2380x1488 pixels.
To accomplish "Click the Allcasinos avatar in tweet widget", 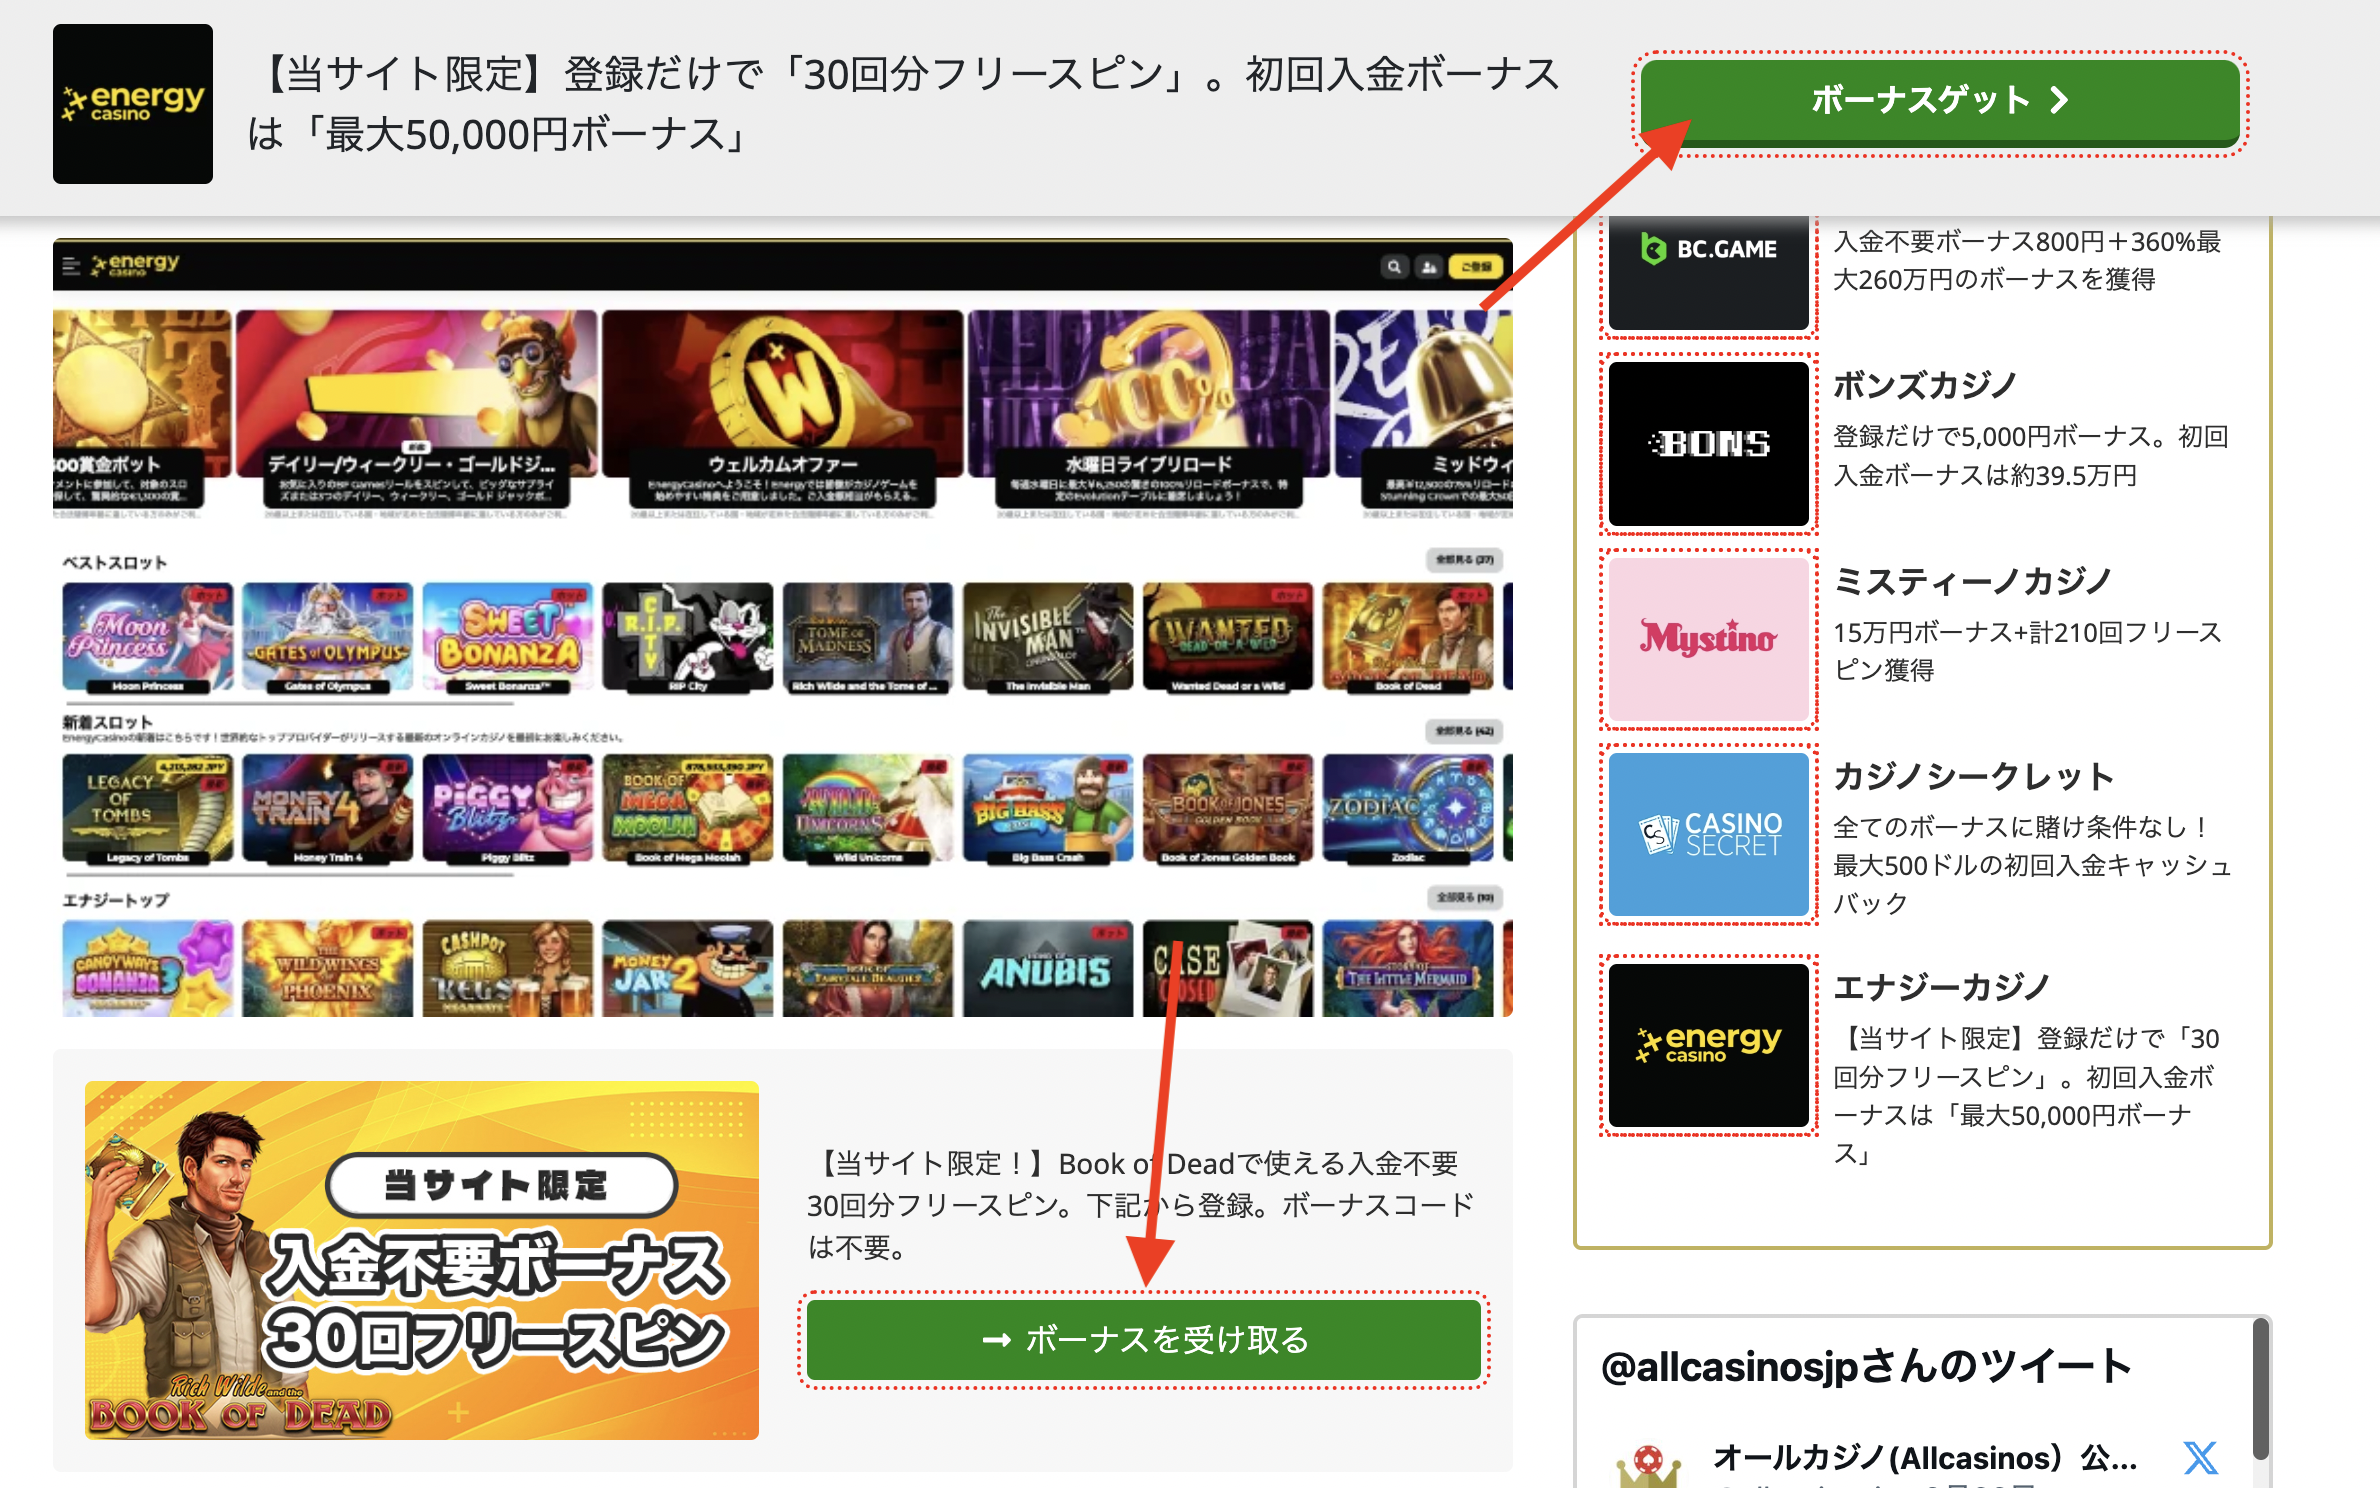I will tap(1648, 1466).
